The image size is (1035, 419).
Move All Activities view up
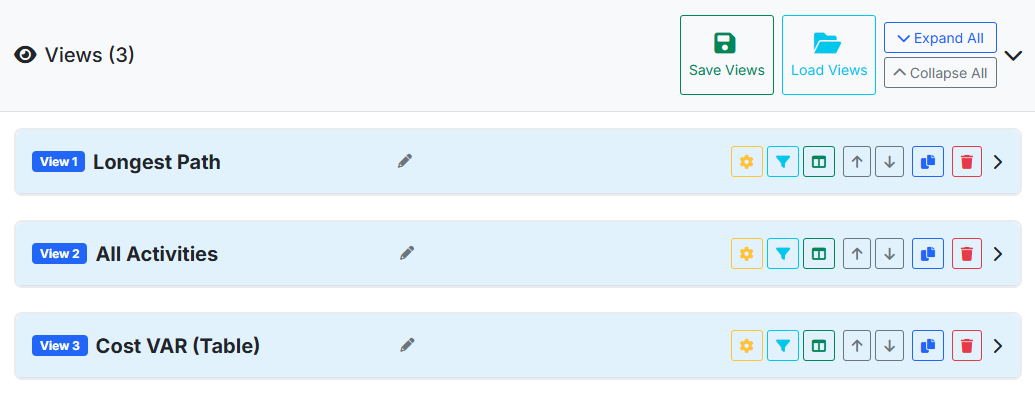(858, 254)
